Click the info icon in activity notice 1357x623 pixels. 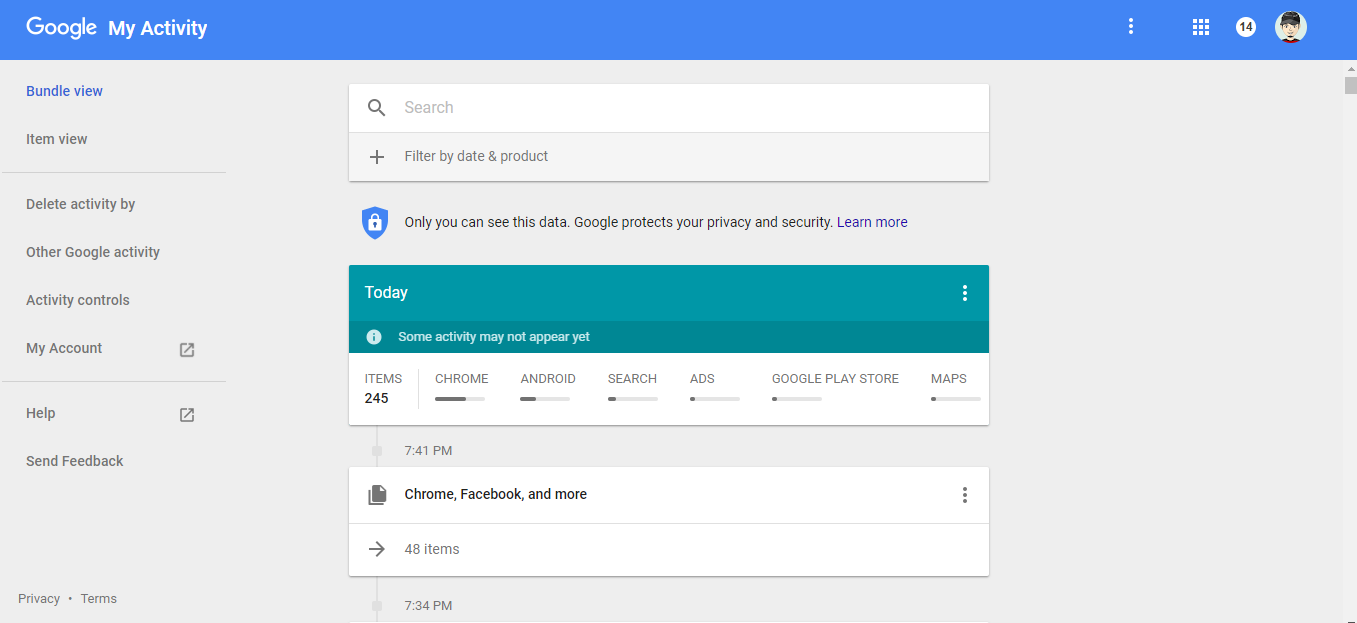click(x=374, y=337)
